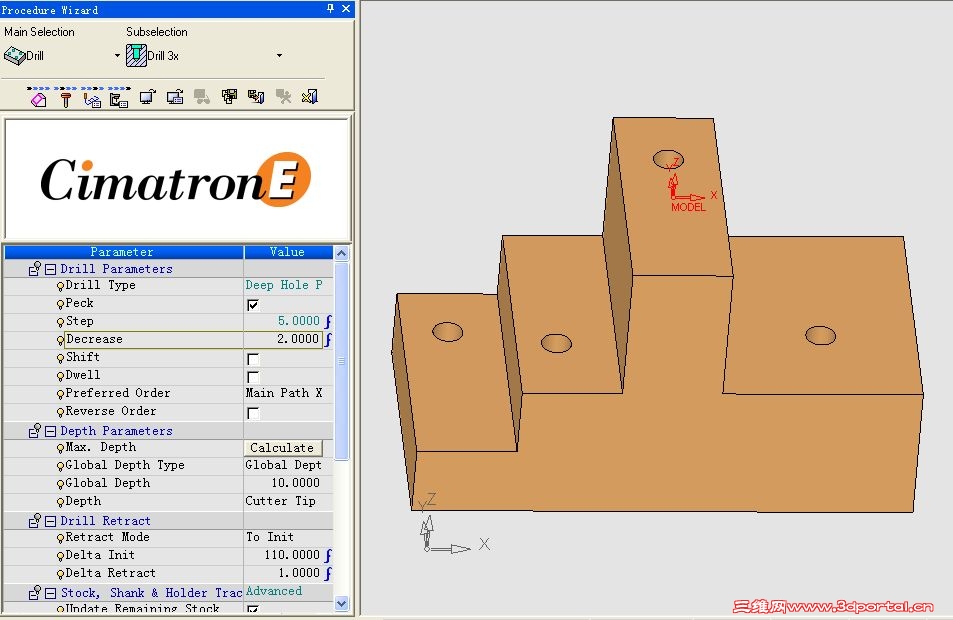The height and width of the screenshot is (620, 953).
Task: Edit the Step value 5.0000
Action: tap(284, 321)
